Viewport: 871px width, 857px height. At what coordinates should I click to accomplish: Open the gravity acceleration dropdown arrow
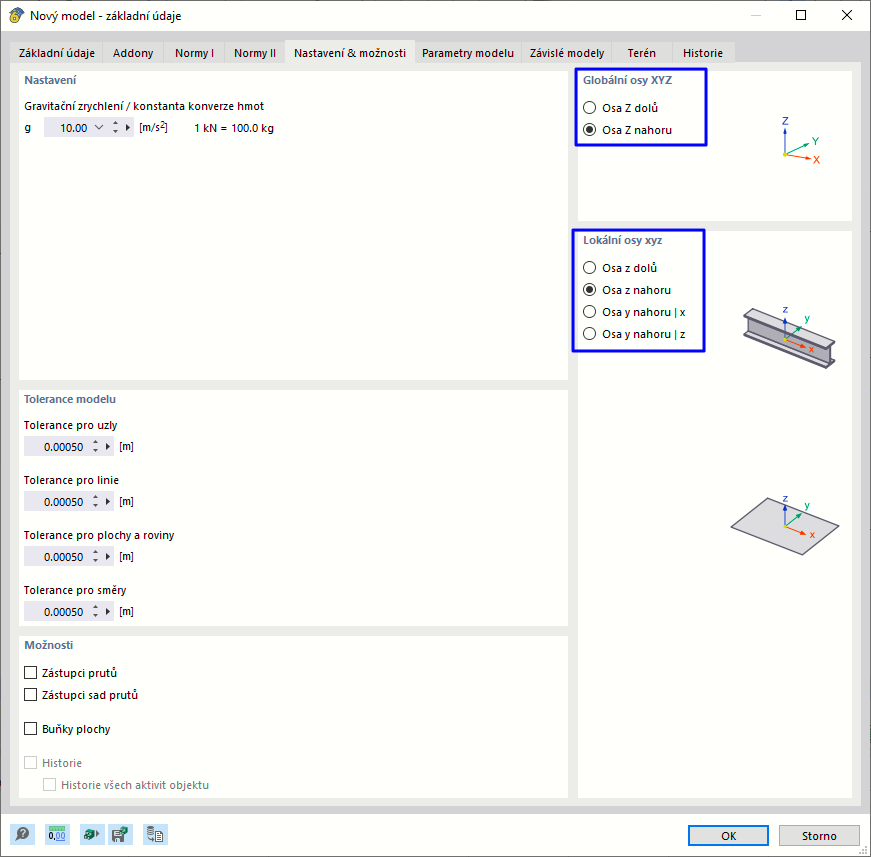pyautogui.click(x=99, y=128)
